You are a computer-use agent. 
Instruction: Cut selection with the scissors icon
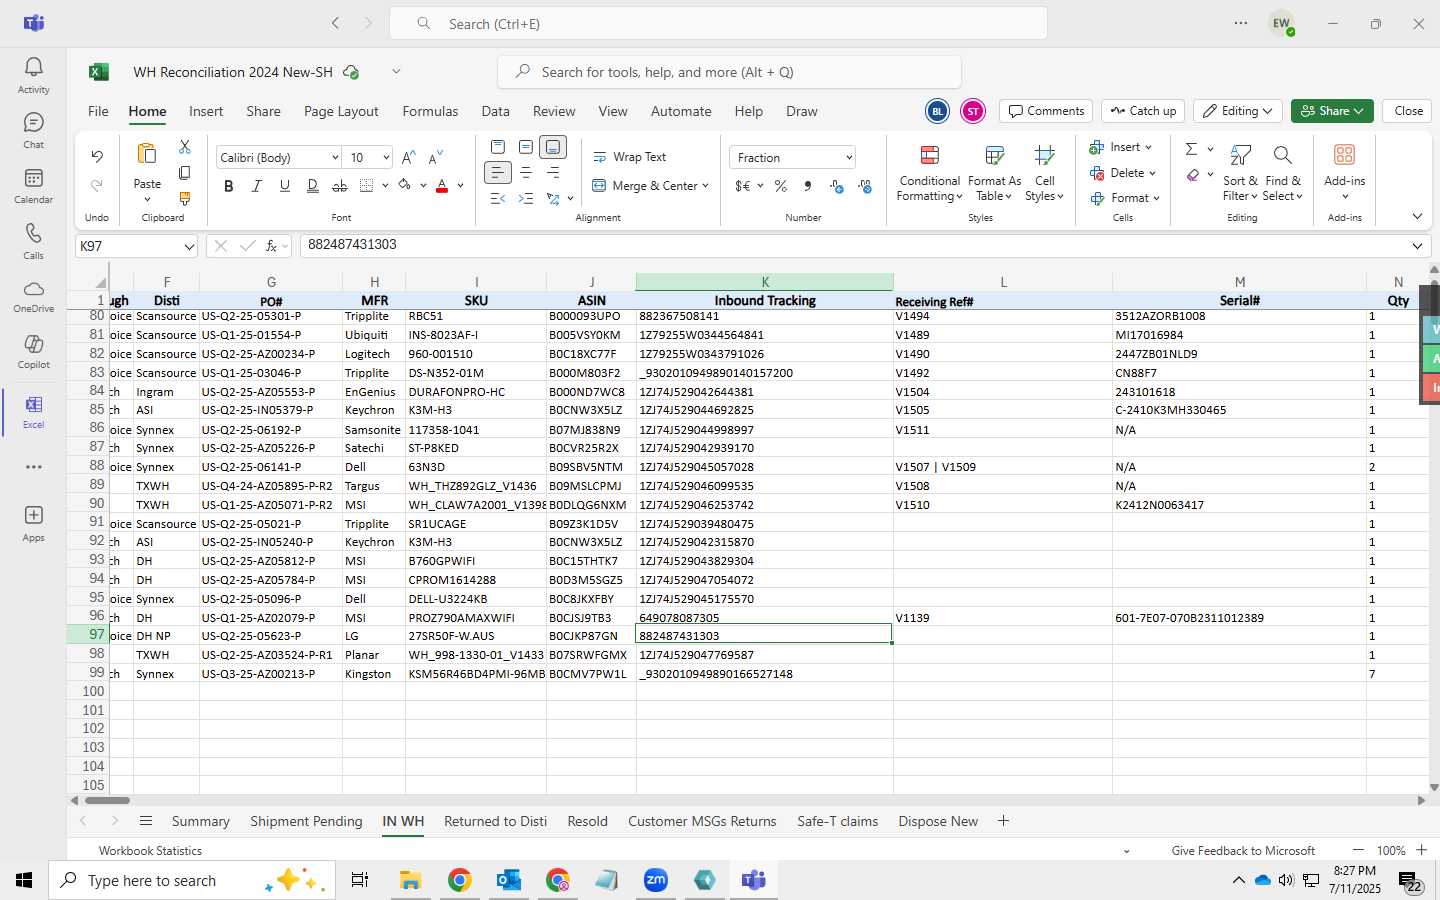click(x=185, y=147)
